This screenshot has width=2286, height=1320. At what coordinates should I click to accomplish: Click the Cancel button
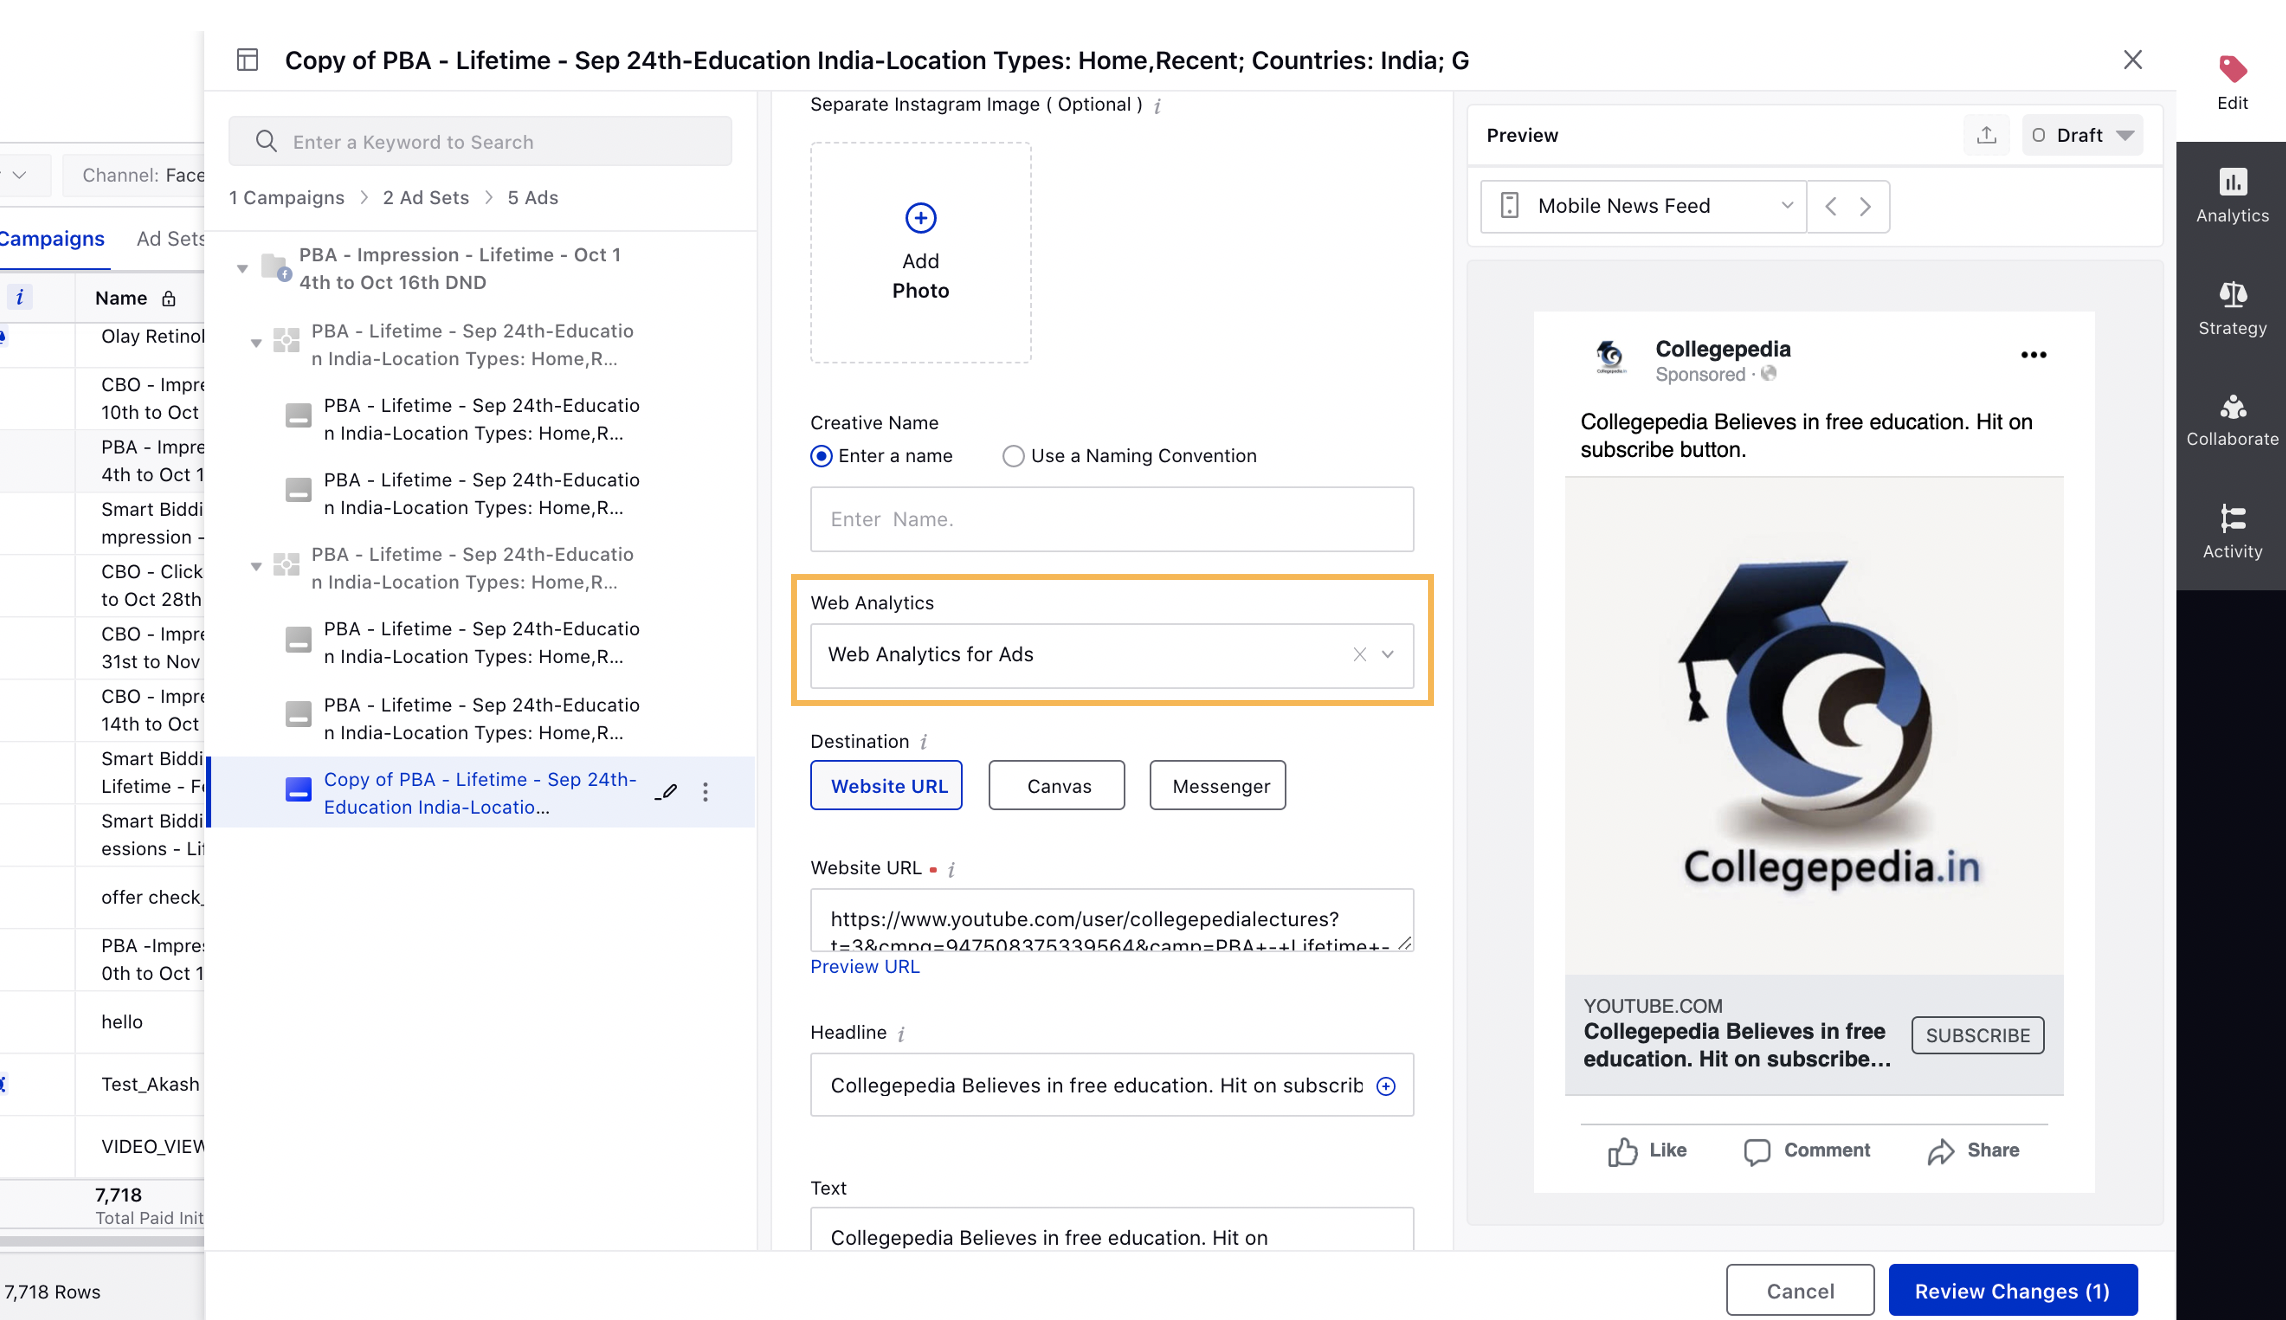coord(1800,1291)
